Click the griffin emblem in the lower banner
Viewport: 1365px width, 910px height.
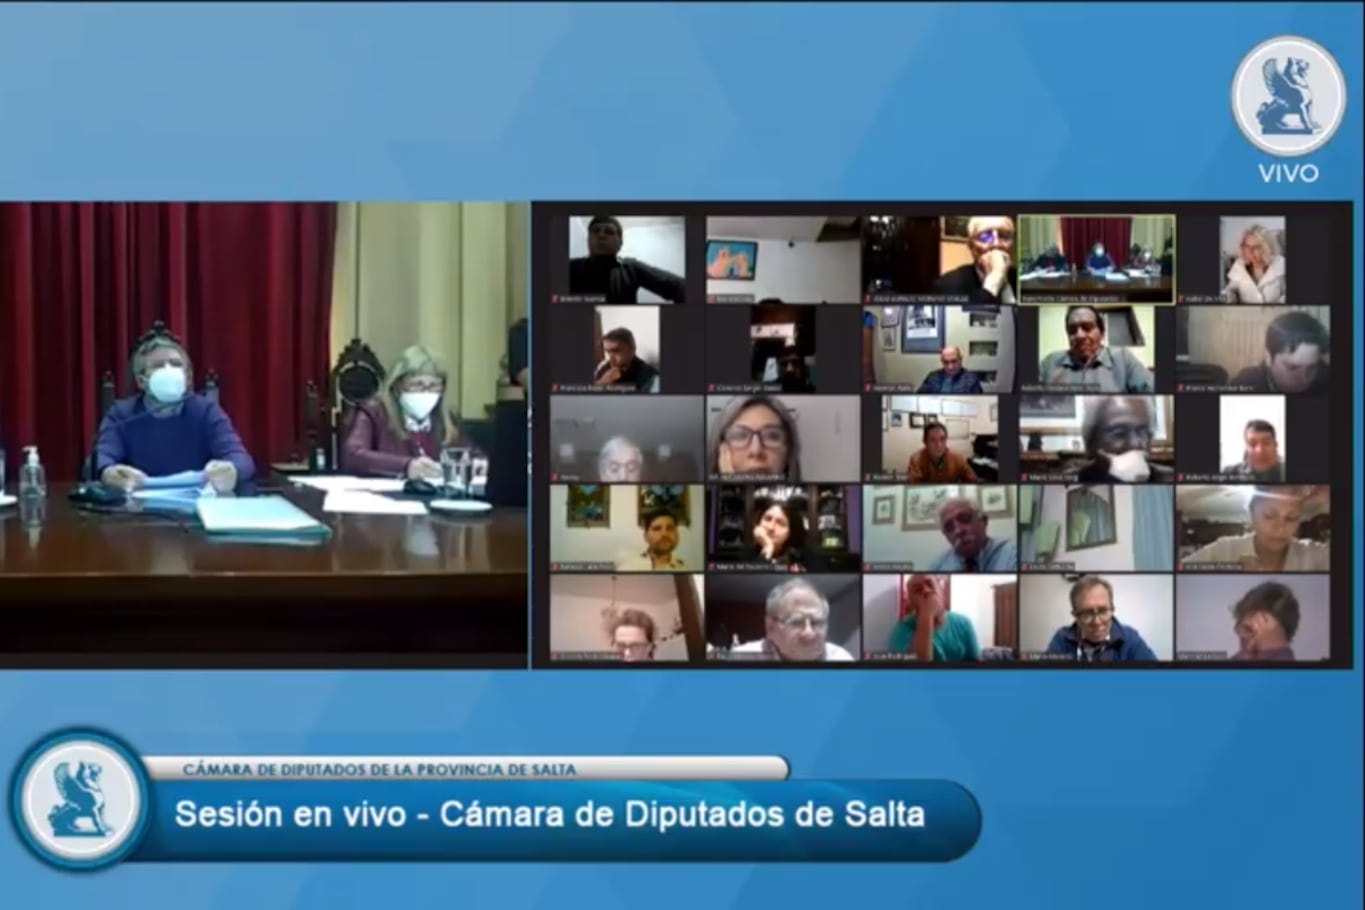pos(80,799)
